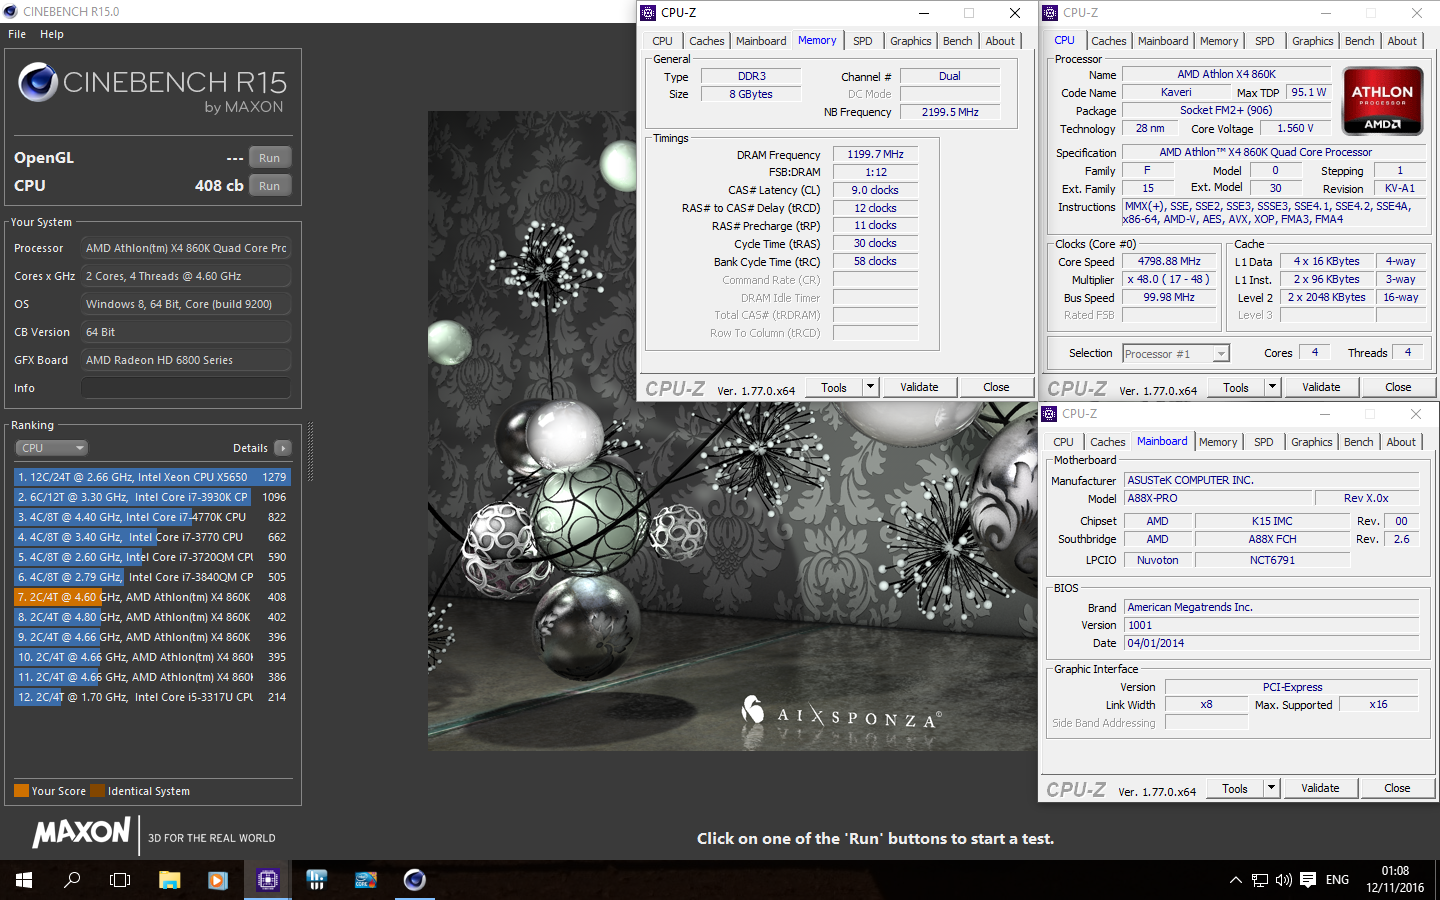This screenshot has width=1440, height=900.
Task: Click DRAM Frequency value 1199.7 MHz
Action: pos(875,154)
